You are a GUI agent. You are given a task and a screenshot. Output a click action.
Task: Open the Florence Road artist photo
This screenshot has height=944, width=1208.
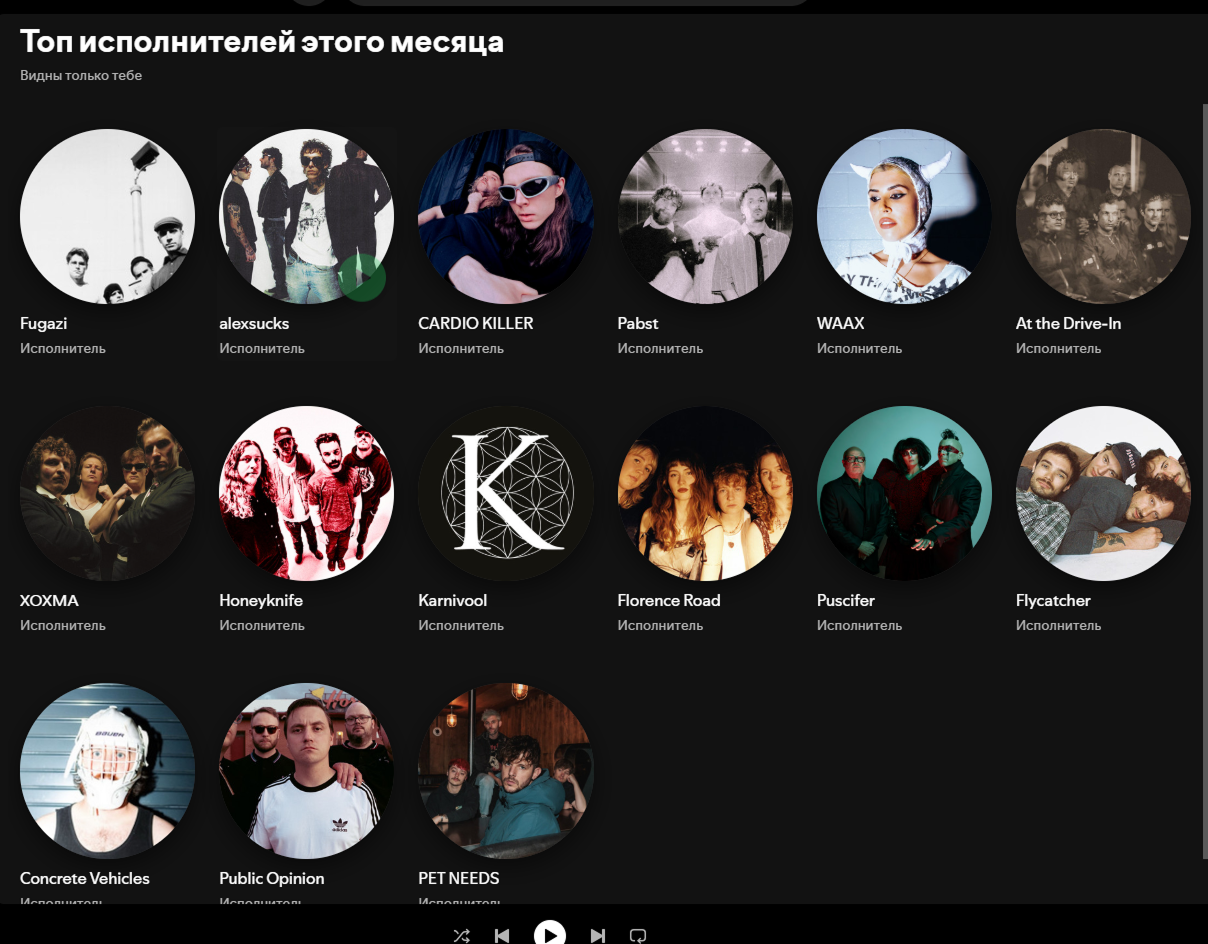tap(705, 493)
